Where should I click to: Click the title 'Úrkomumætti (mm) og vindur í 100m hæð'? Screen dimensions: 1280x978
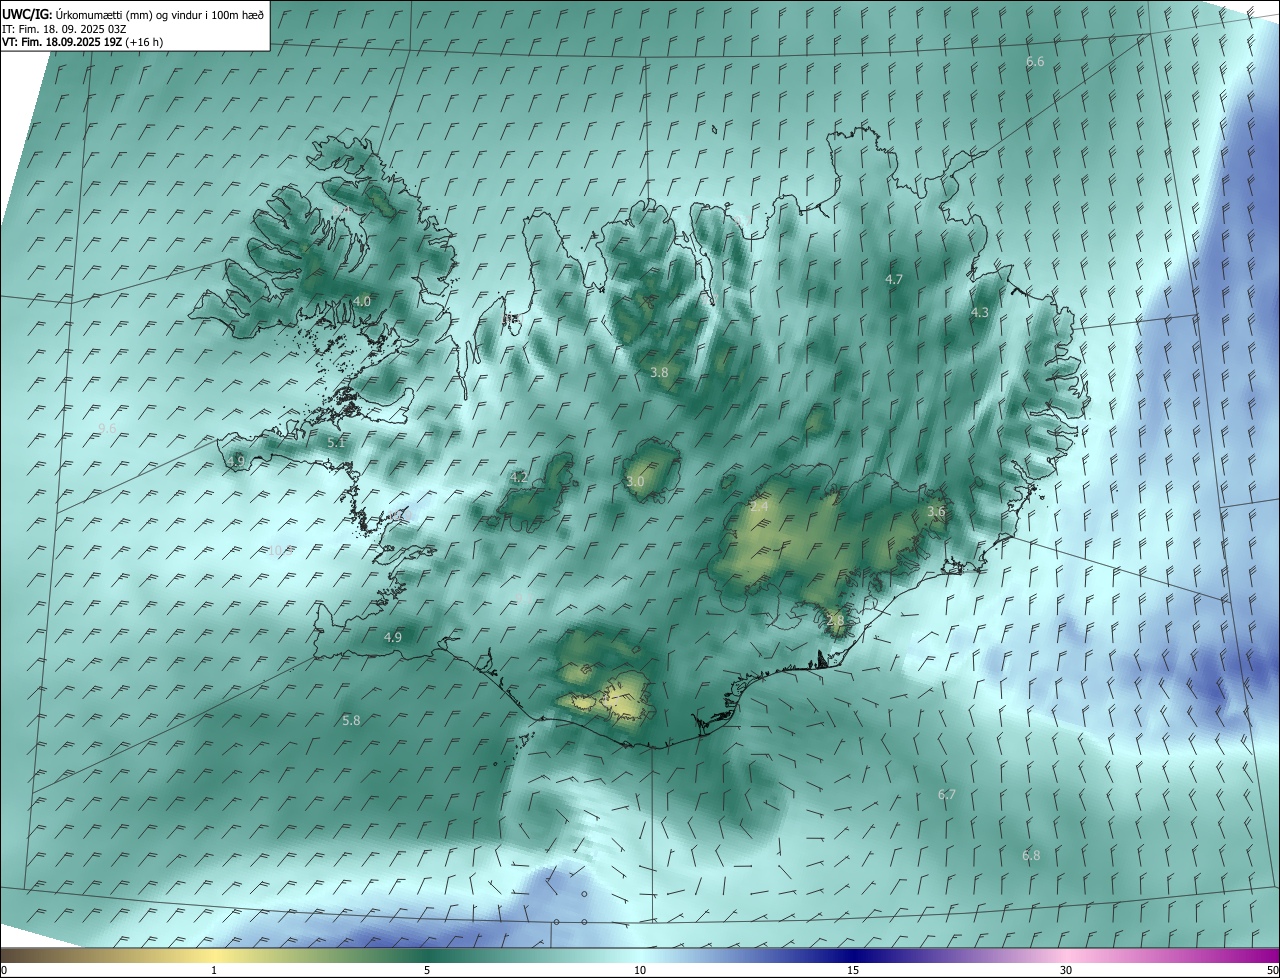tap(159, 14)
